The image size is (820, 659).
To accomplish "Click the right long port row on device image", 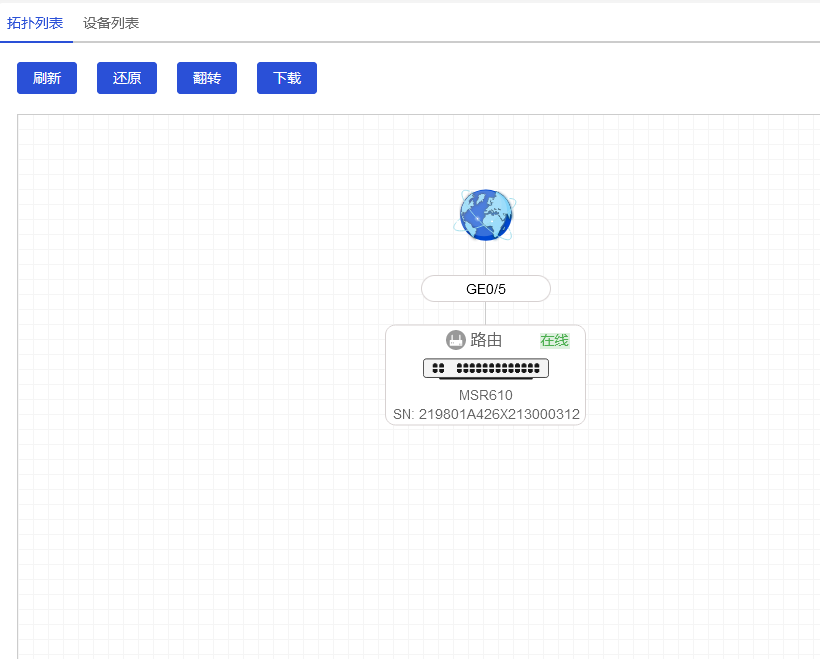I will tap(498, 368).
